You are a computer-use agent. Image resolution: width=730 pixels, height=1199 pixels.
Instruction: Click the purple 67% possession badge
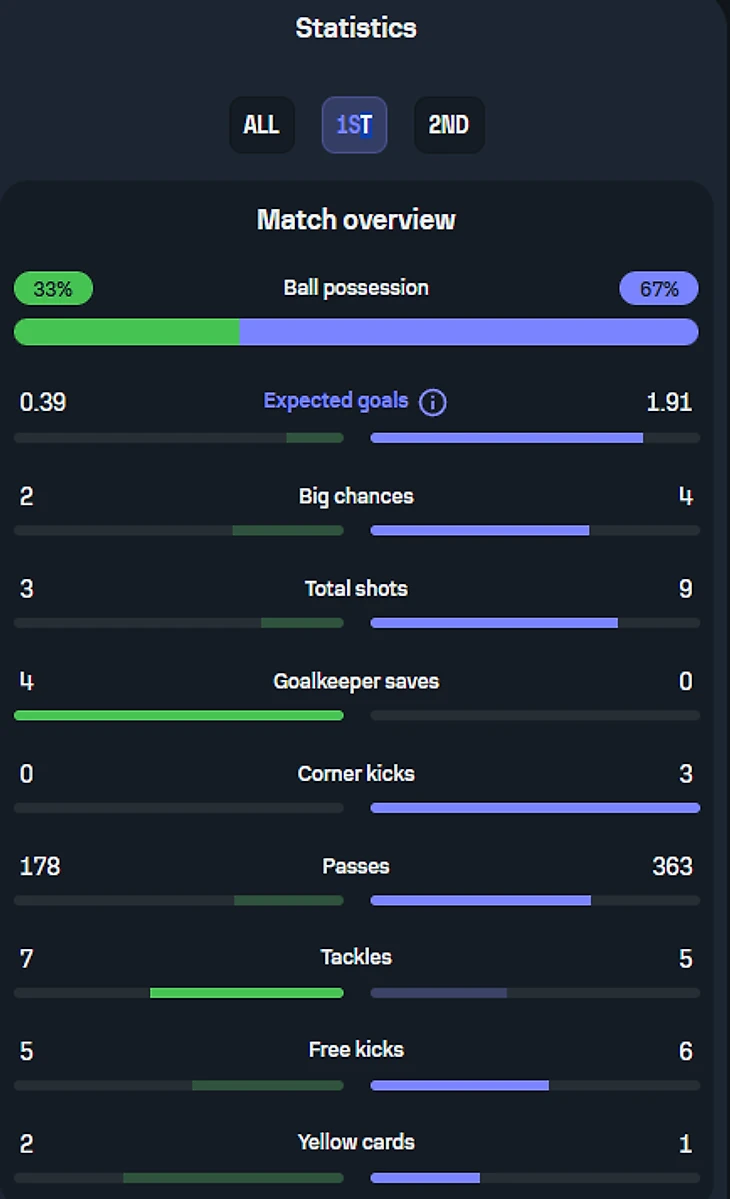click(659, 289)
